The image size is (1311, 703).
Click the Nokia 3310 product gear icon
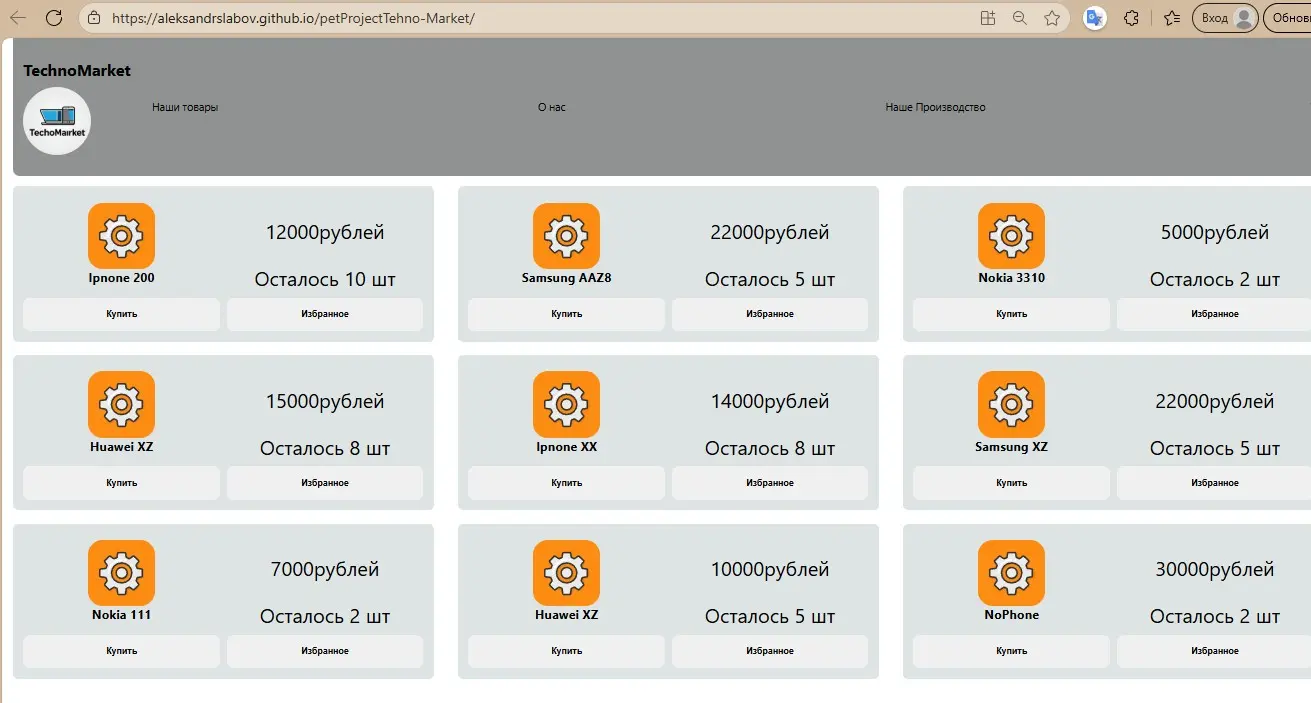(1011, 236)
